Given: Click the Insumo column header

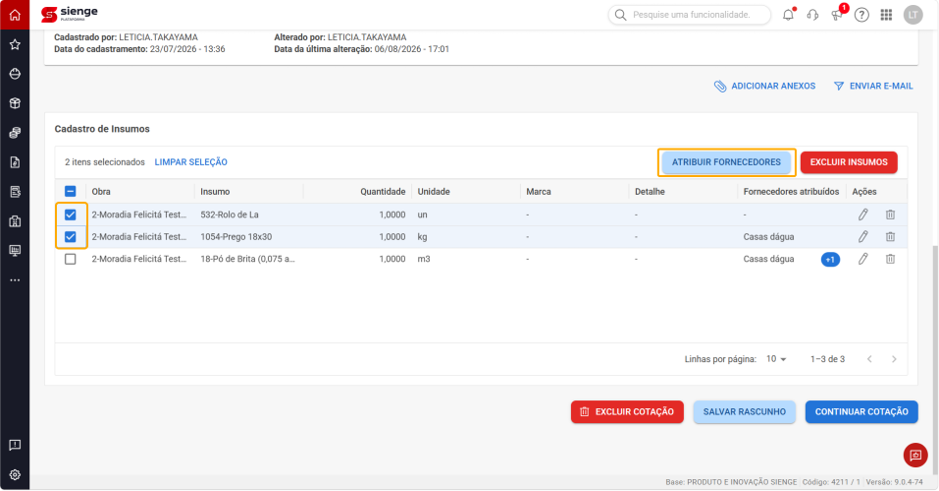Looking at the screenshot, I should [x=215, y=192].
